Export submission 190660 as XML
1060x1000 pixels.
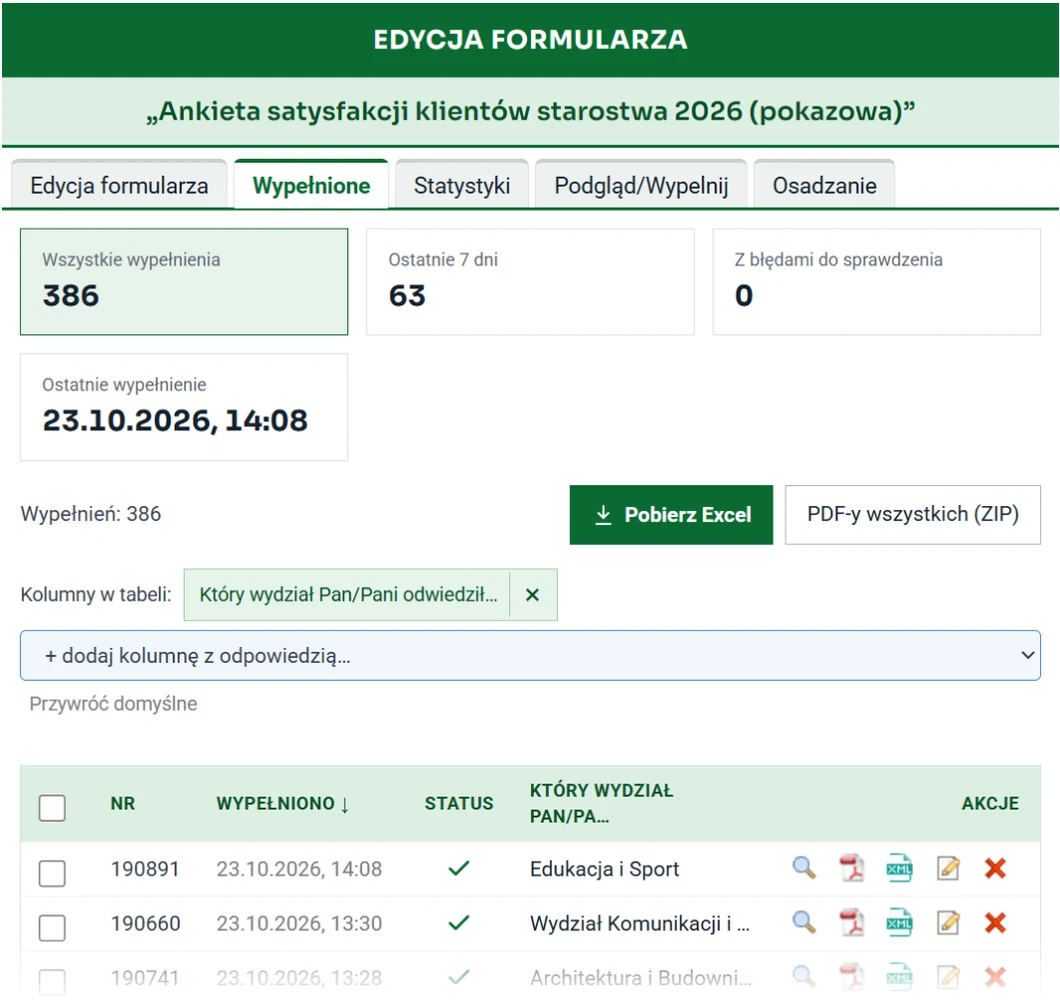coord(899,923)
